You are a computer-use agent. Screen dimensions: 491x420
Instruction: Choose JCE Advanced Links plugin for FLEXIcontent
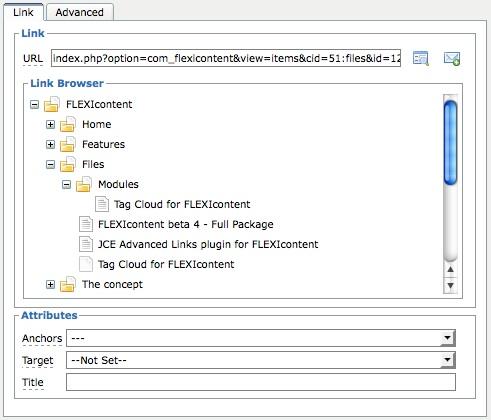click(208, 244)
